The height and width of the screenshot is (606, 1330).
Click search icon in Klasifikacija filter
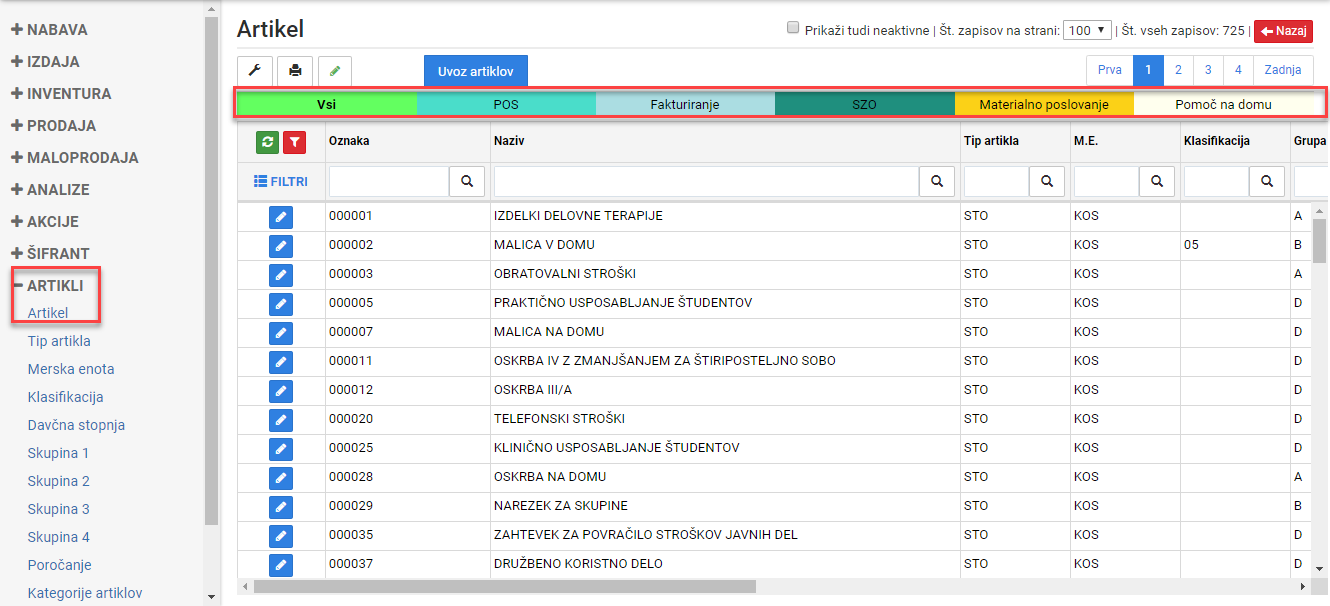(x=1267, y=181)
